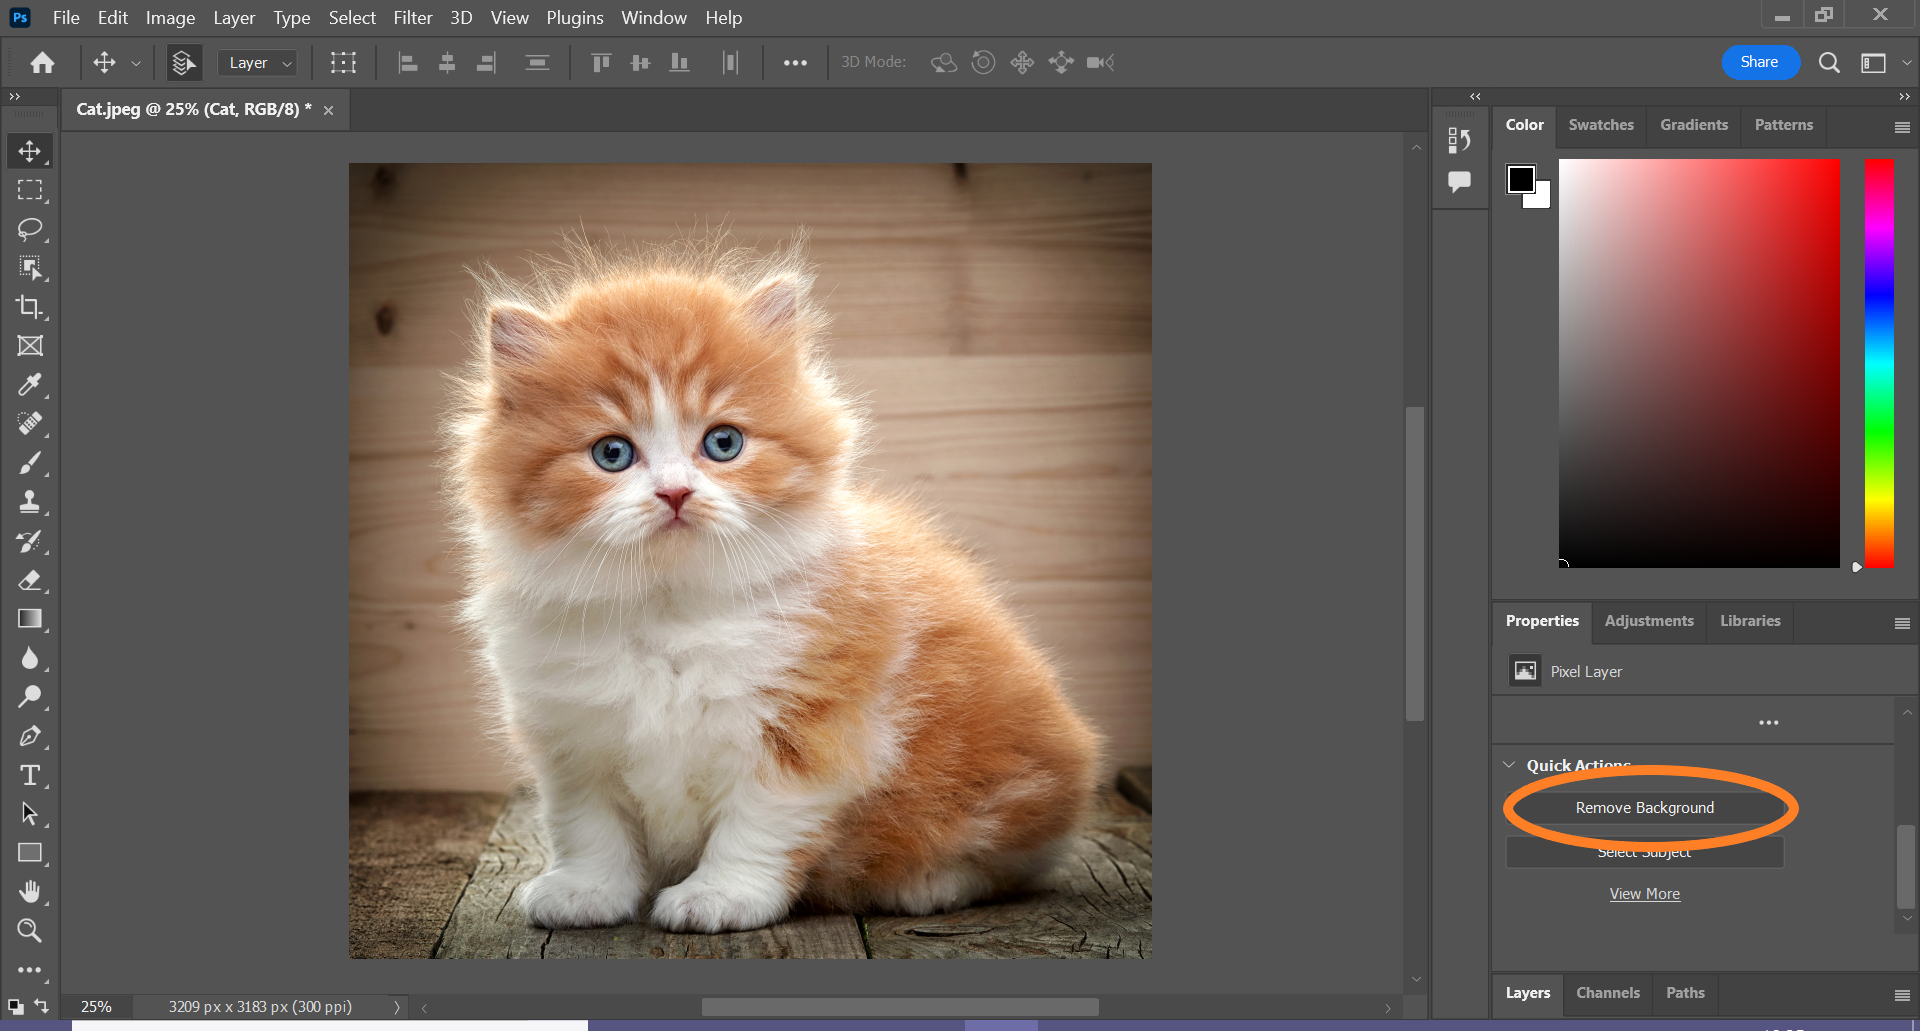
Task: Collapse the Quick Actions section
Action: [1509, 765]
